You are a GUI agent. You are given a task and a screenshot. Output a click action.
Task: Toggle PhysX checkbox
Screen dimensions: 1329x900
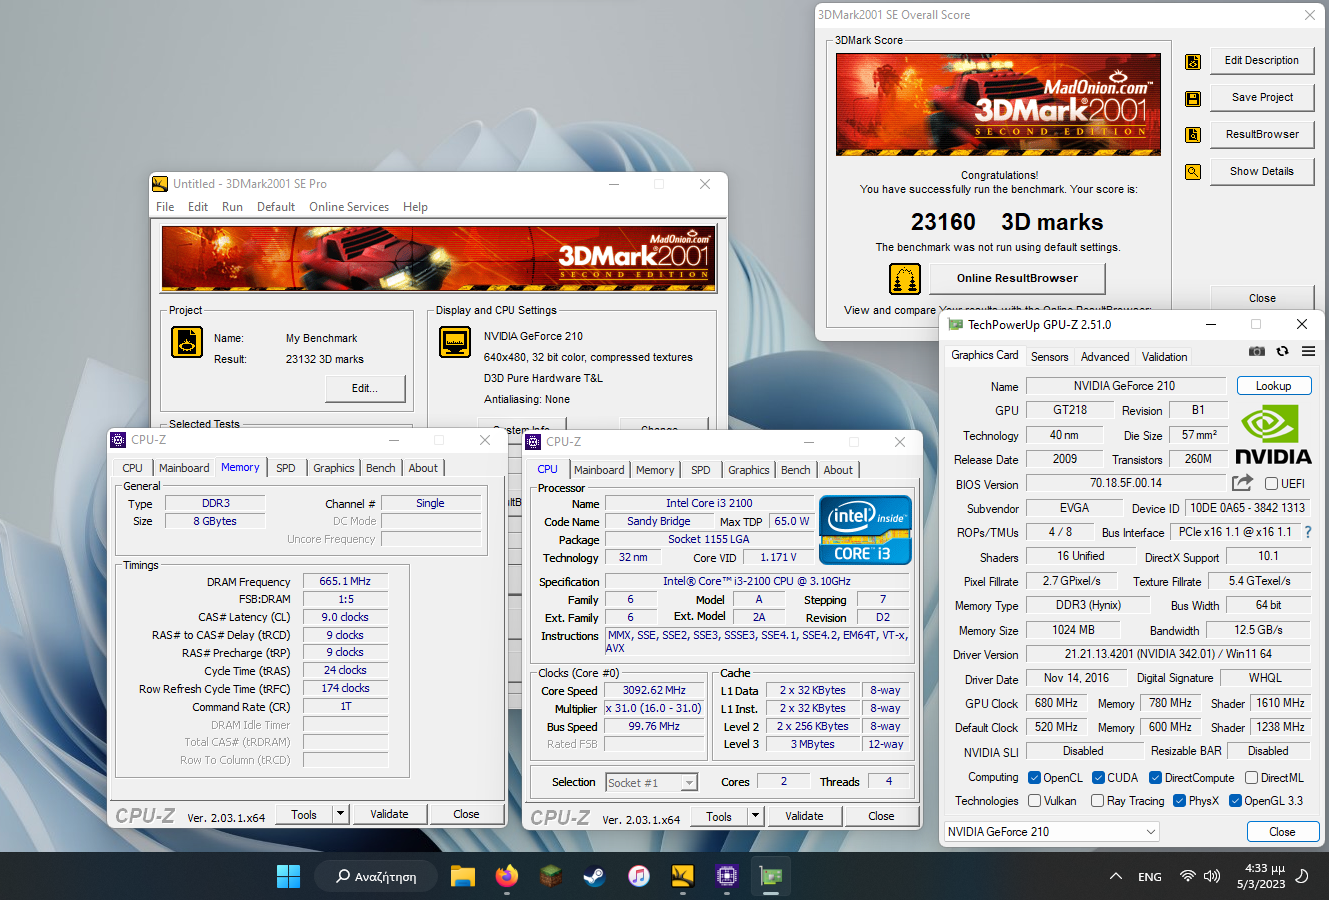(x=1179, y=800)
